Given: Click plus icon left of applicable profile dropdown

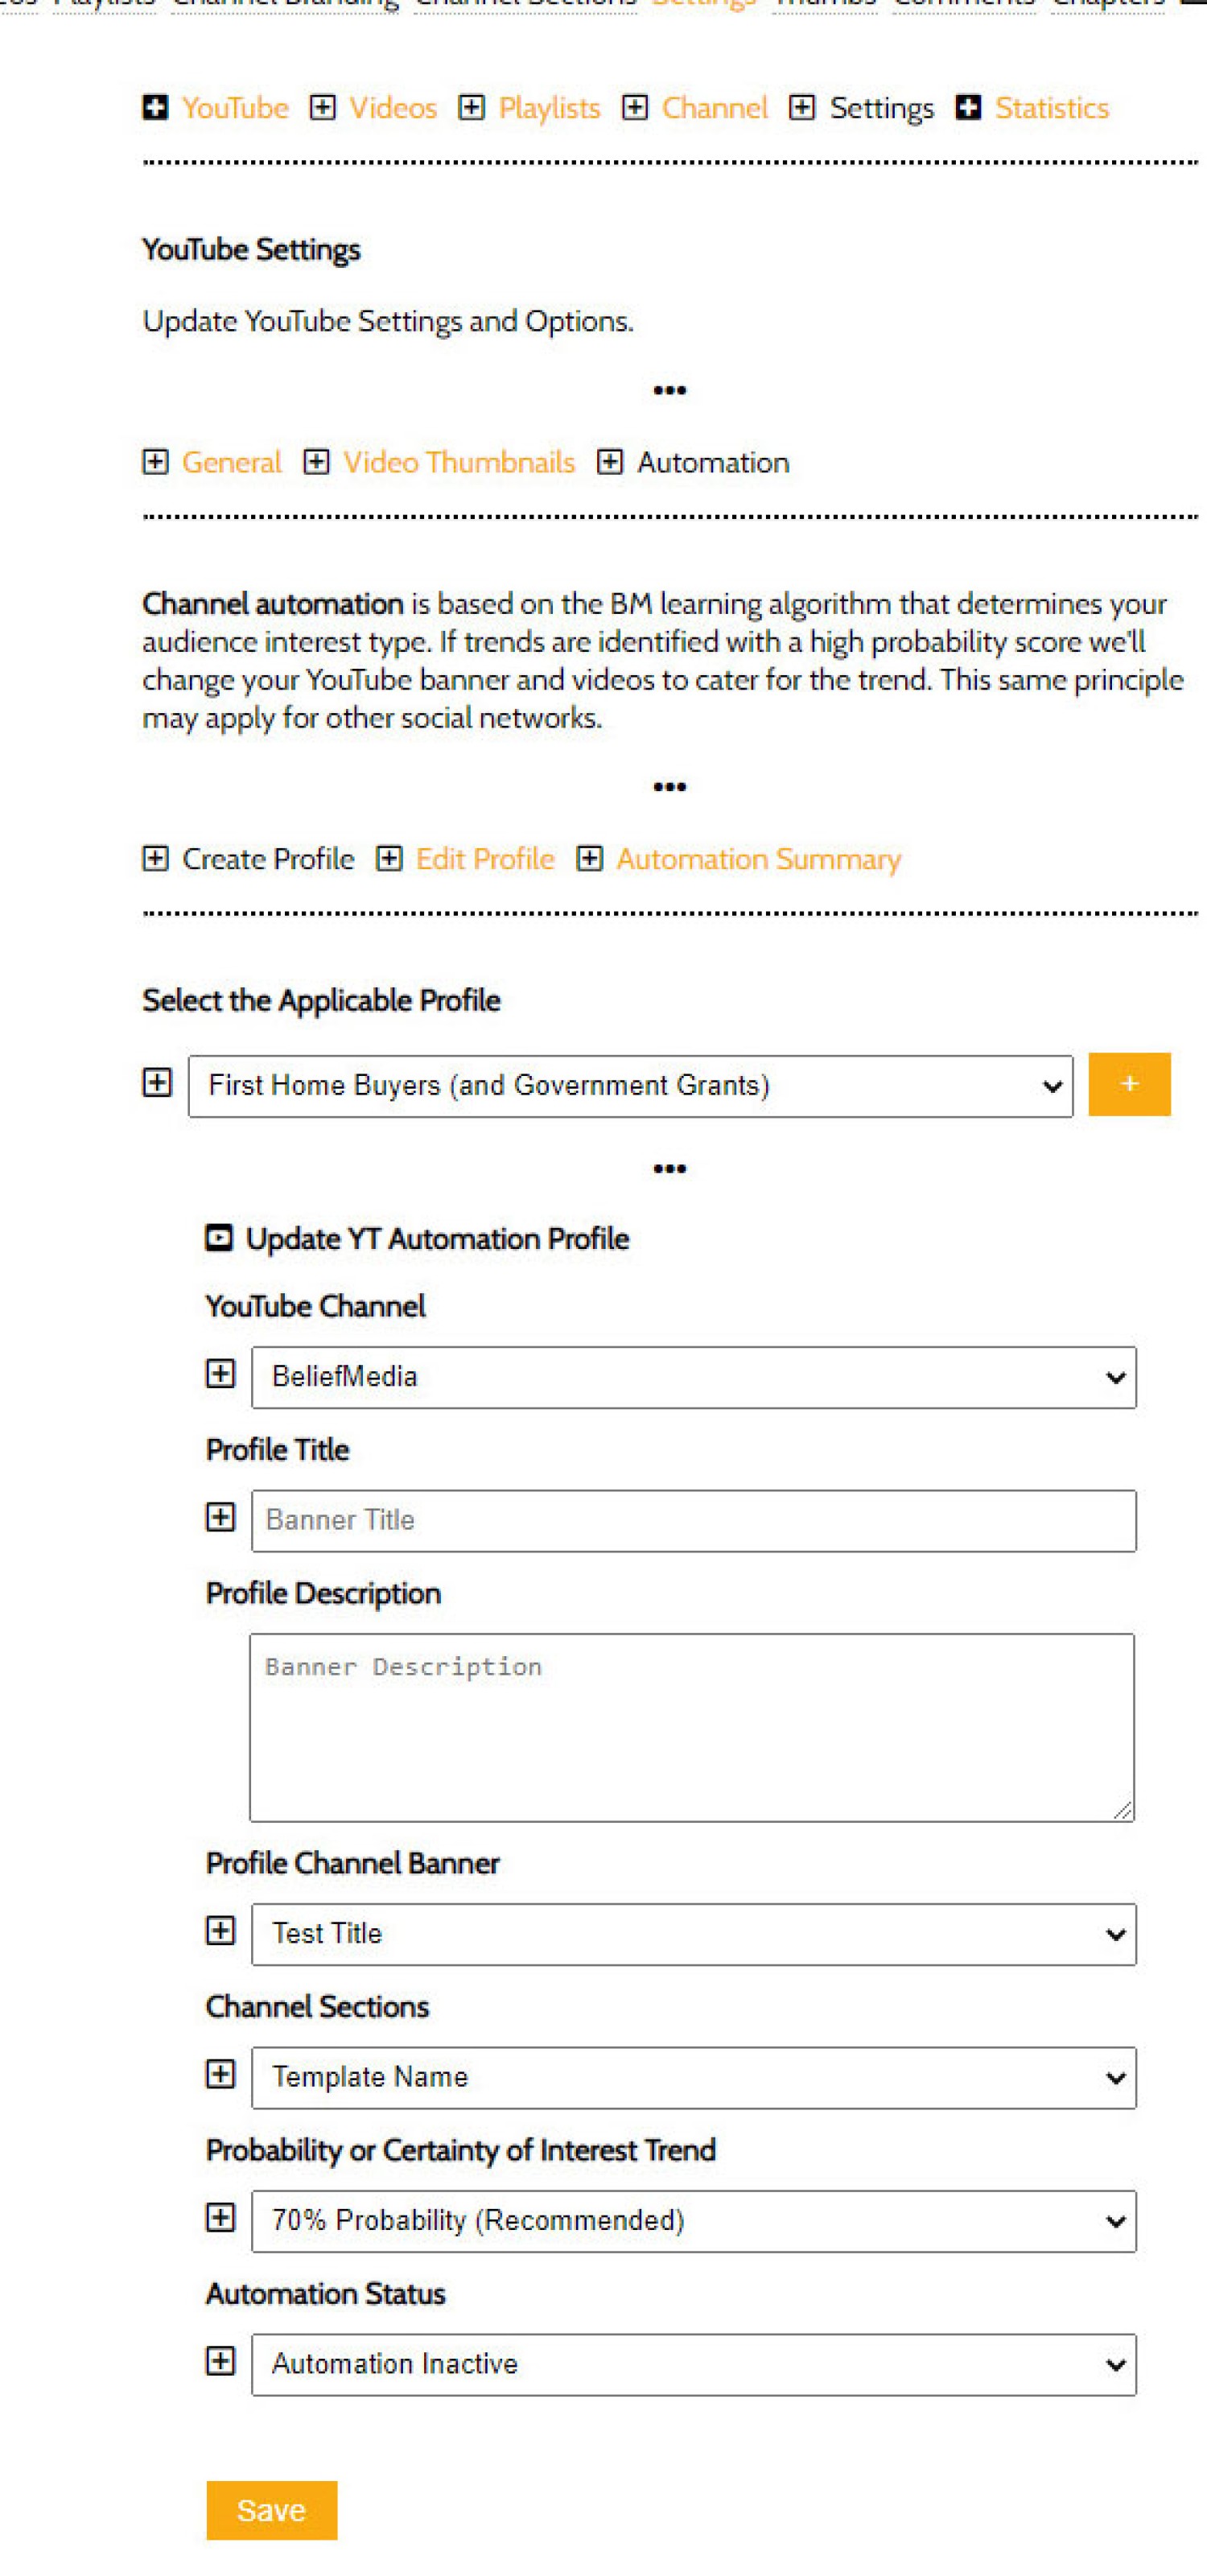Looking at the screenshot, I should [x=157, y=1083].
